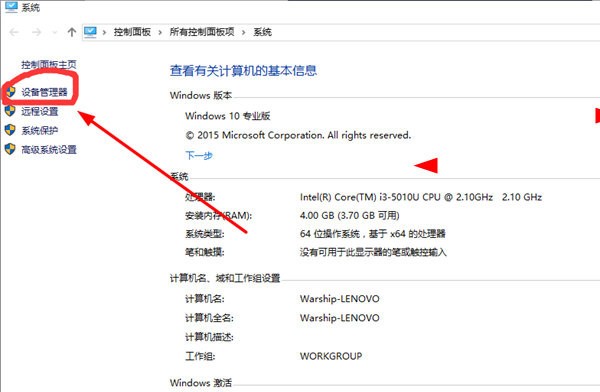
Task: Click system type value 64 位操作系统
Action: (373, 234)
